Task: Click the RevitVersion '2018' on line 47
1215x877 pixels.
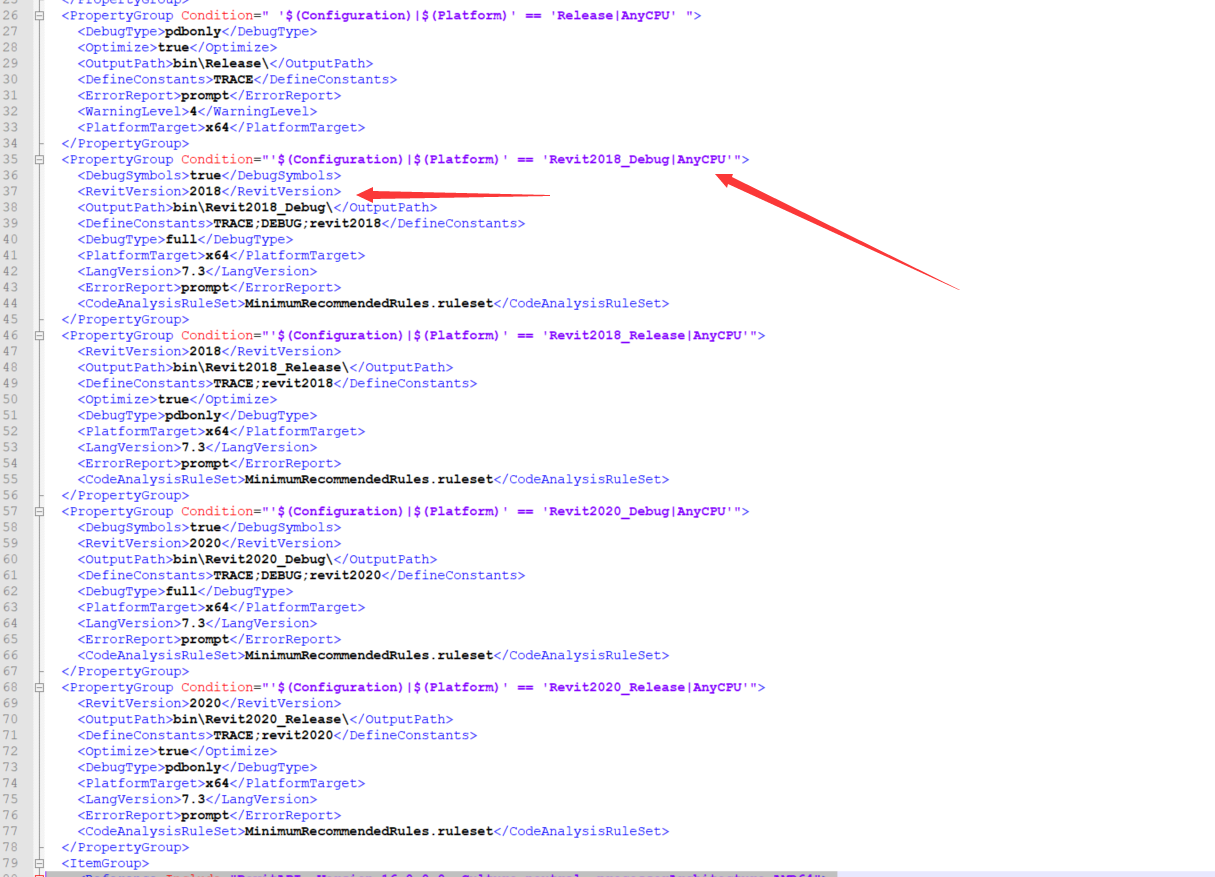Action: [x=205, y=352]
